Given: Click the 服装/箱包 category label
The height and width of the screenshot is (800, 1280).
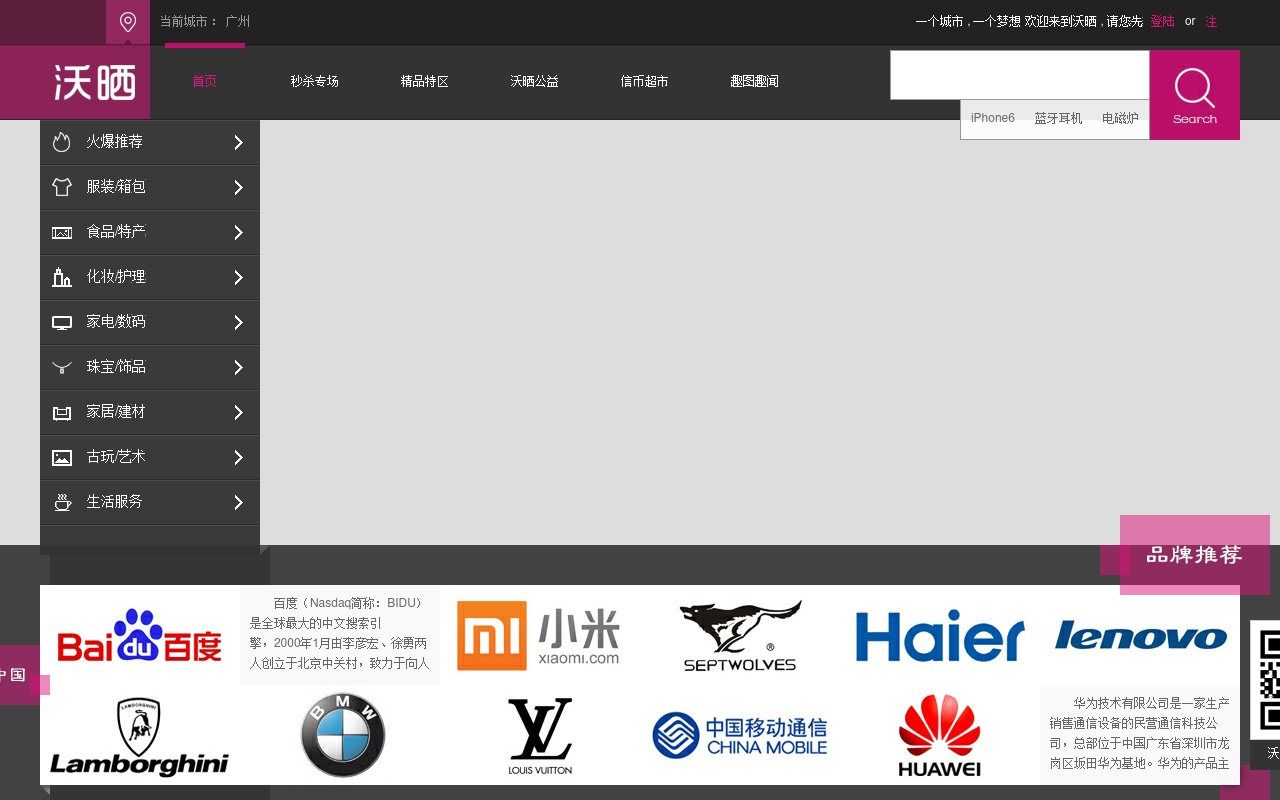Looking at the screenshot, I should 116,187.
